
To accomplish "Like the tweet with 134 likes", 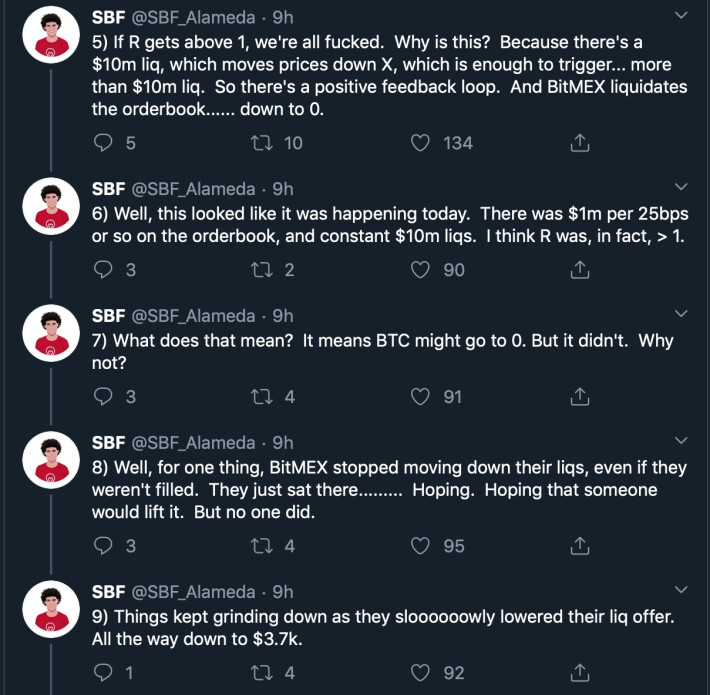I will (x=420, y=143).
